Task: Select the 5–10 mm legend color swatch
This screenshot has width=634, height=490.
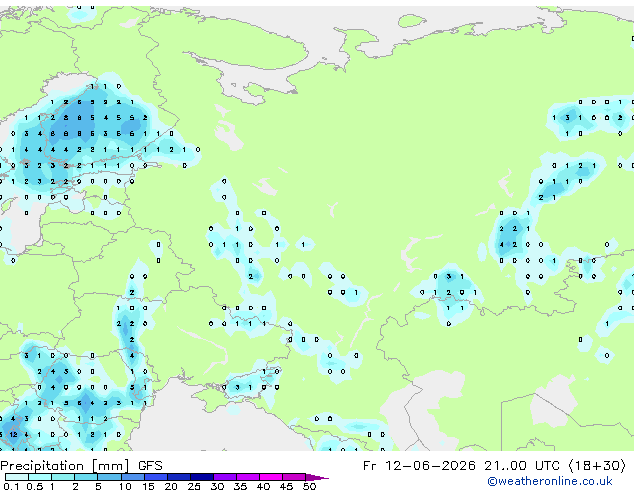Action: (x=110, y=477)
